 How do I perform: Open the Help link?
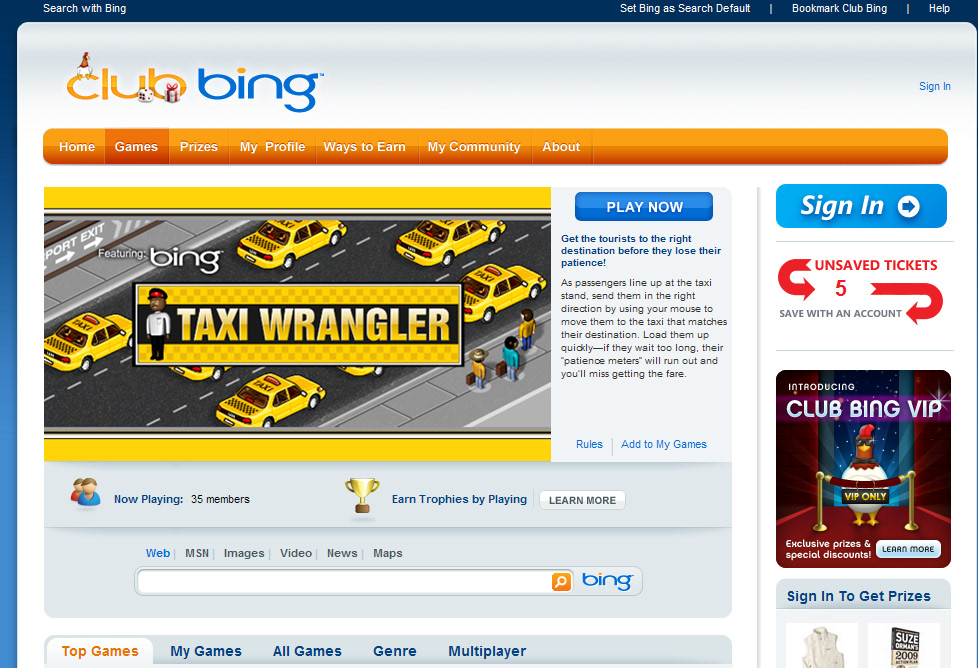pos(939,8)
